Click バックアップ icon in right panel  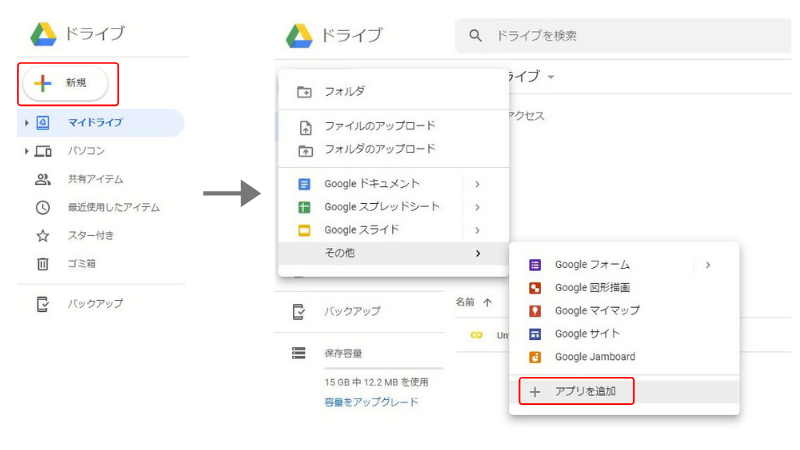[x=299, y=312]
